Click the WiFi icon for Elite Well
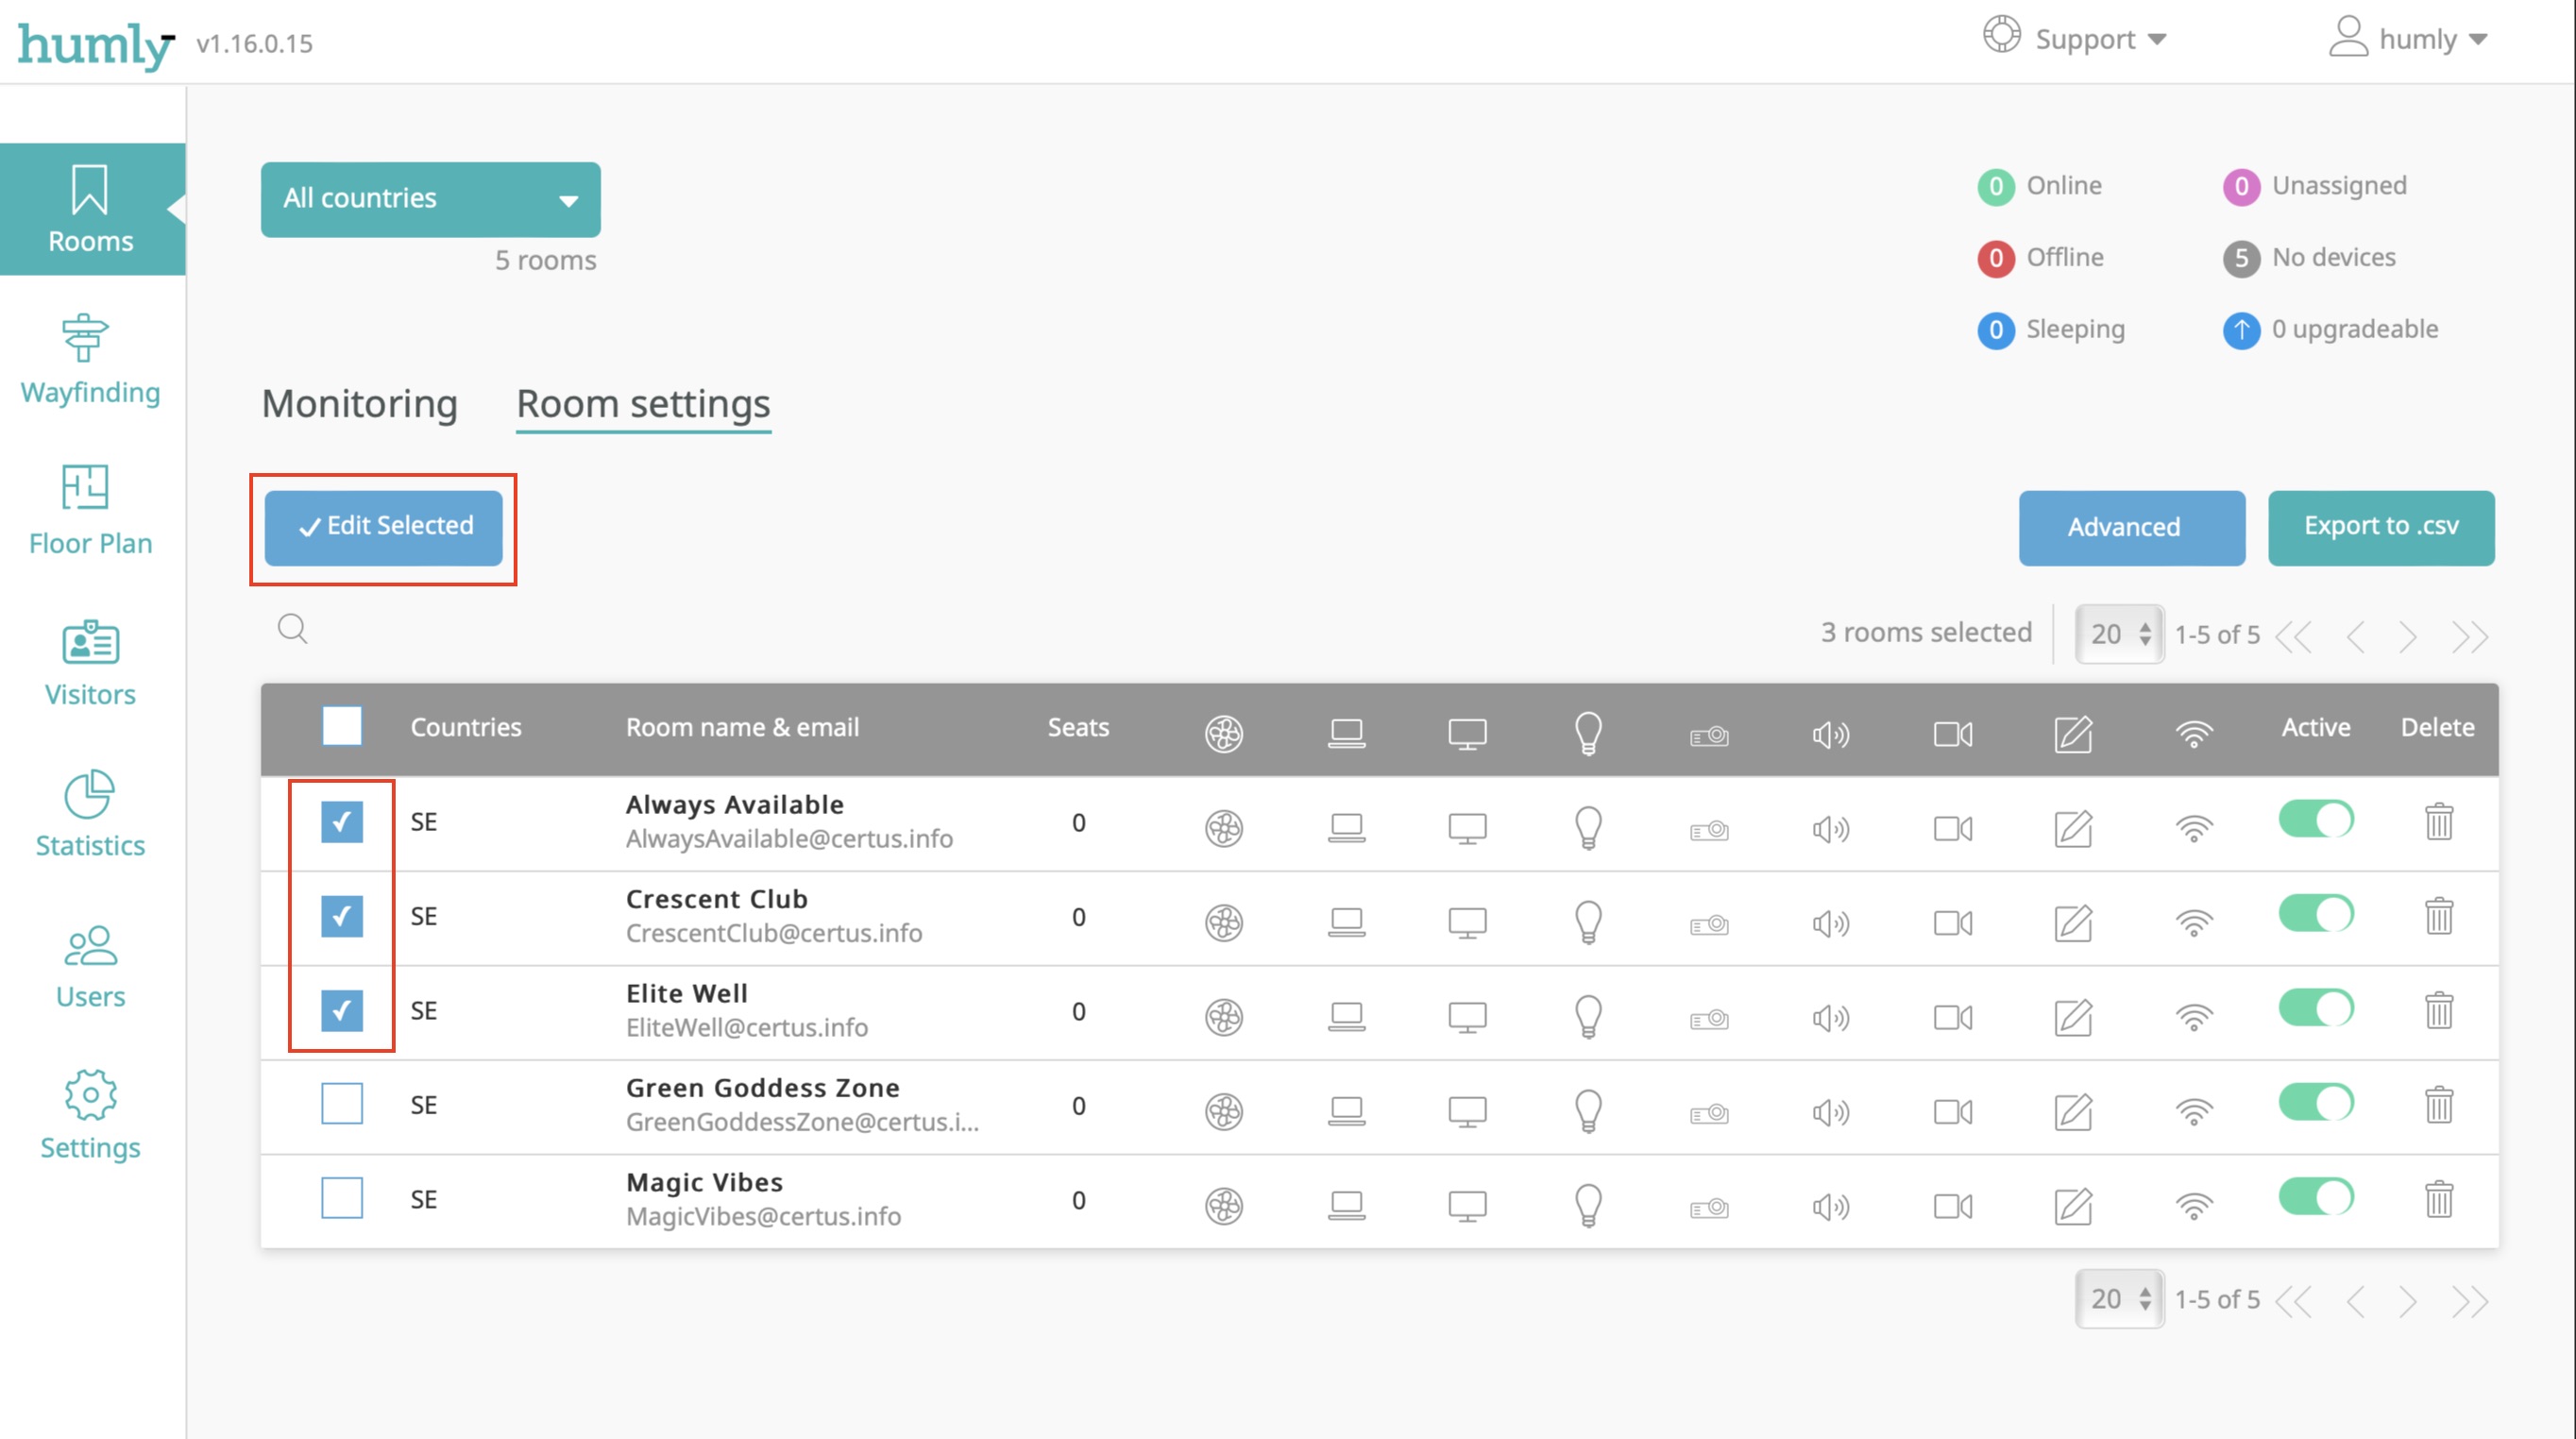Screen dimensions: 2576x1439 tap(2194, 1010)
